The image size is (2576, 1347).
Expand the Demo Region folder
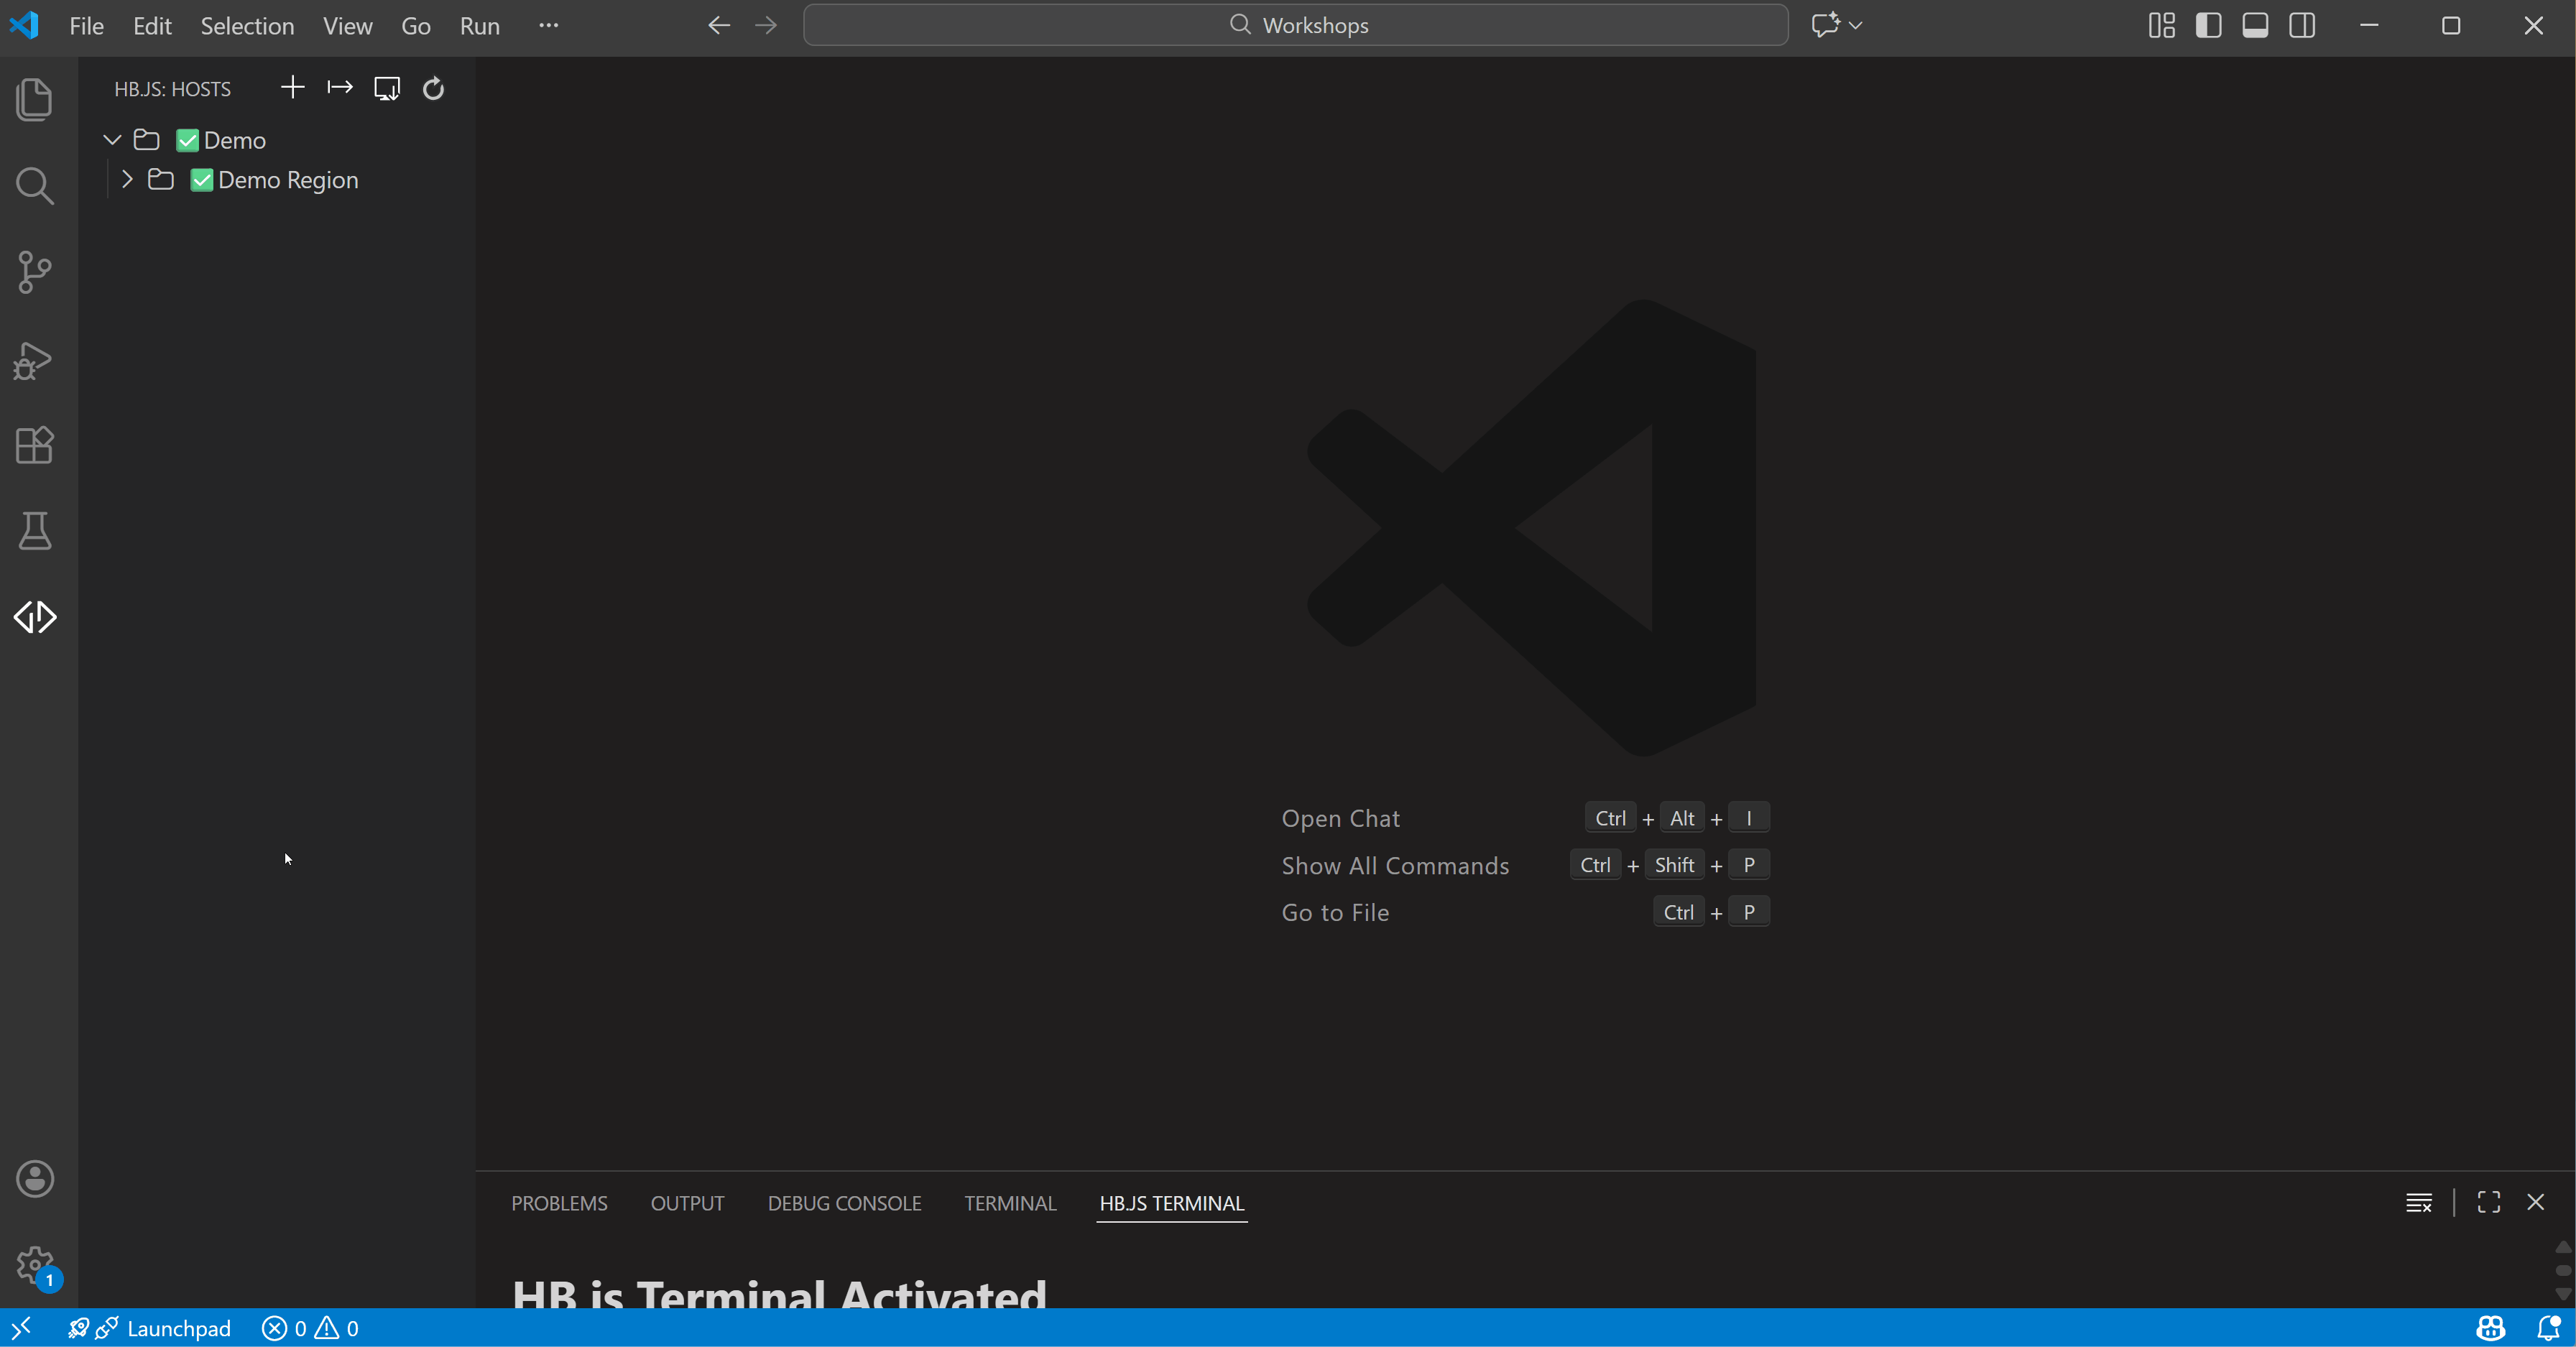(126, 180)
